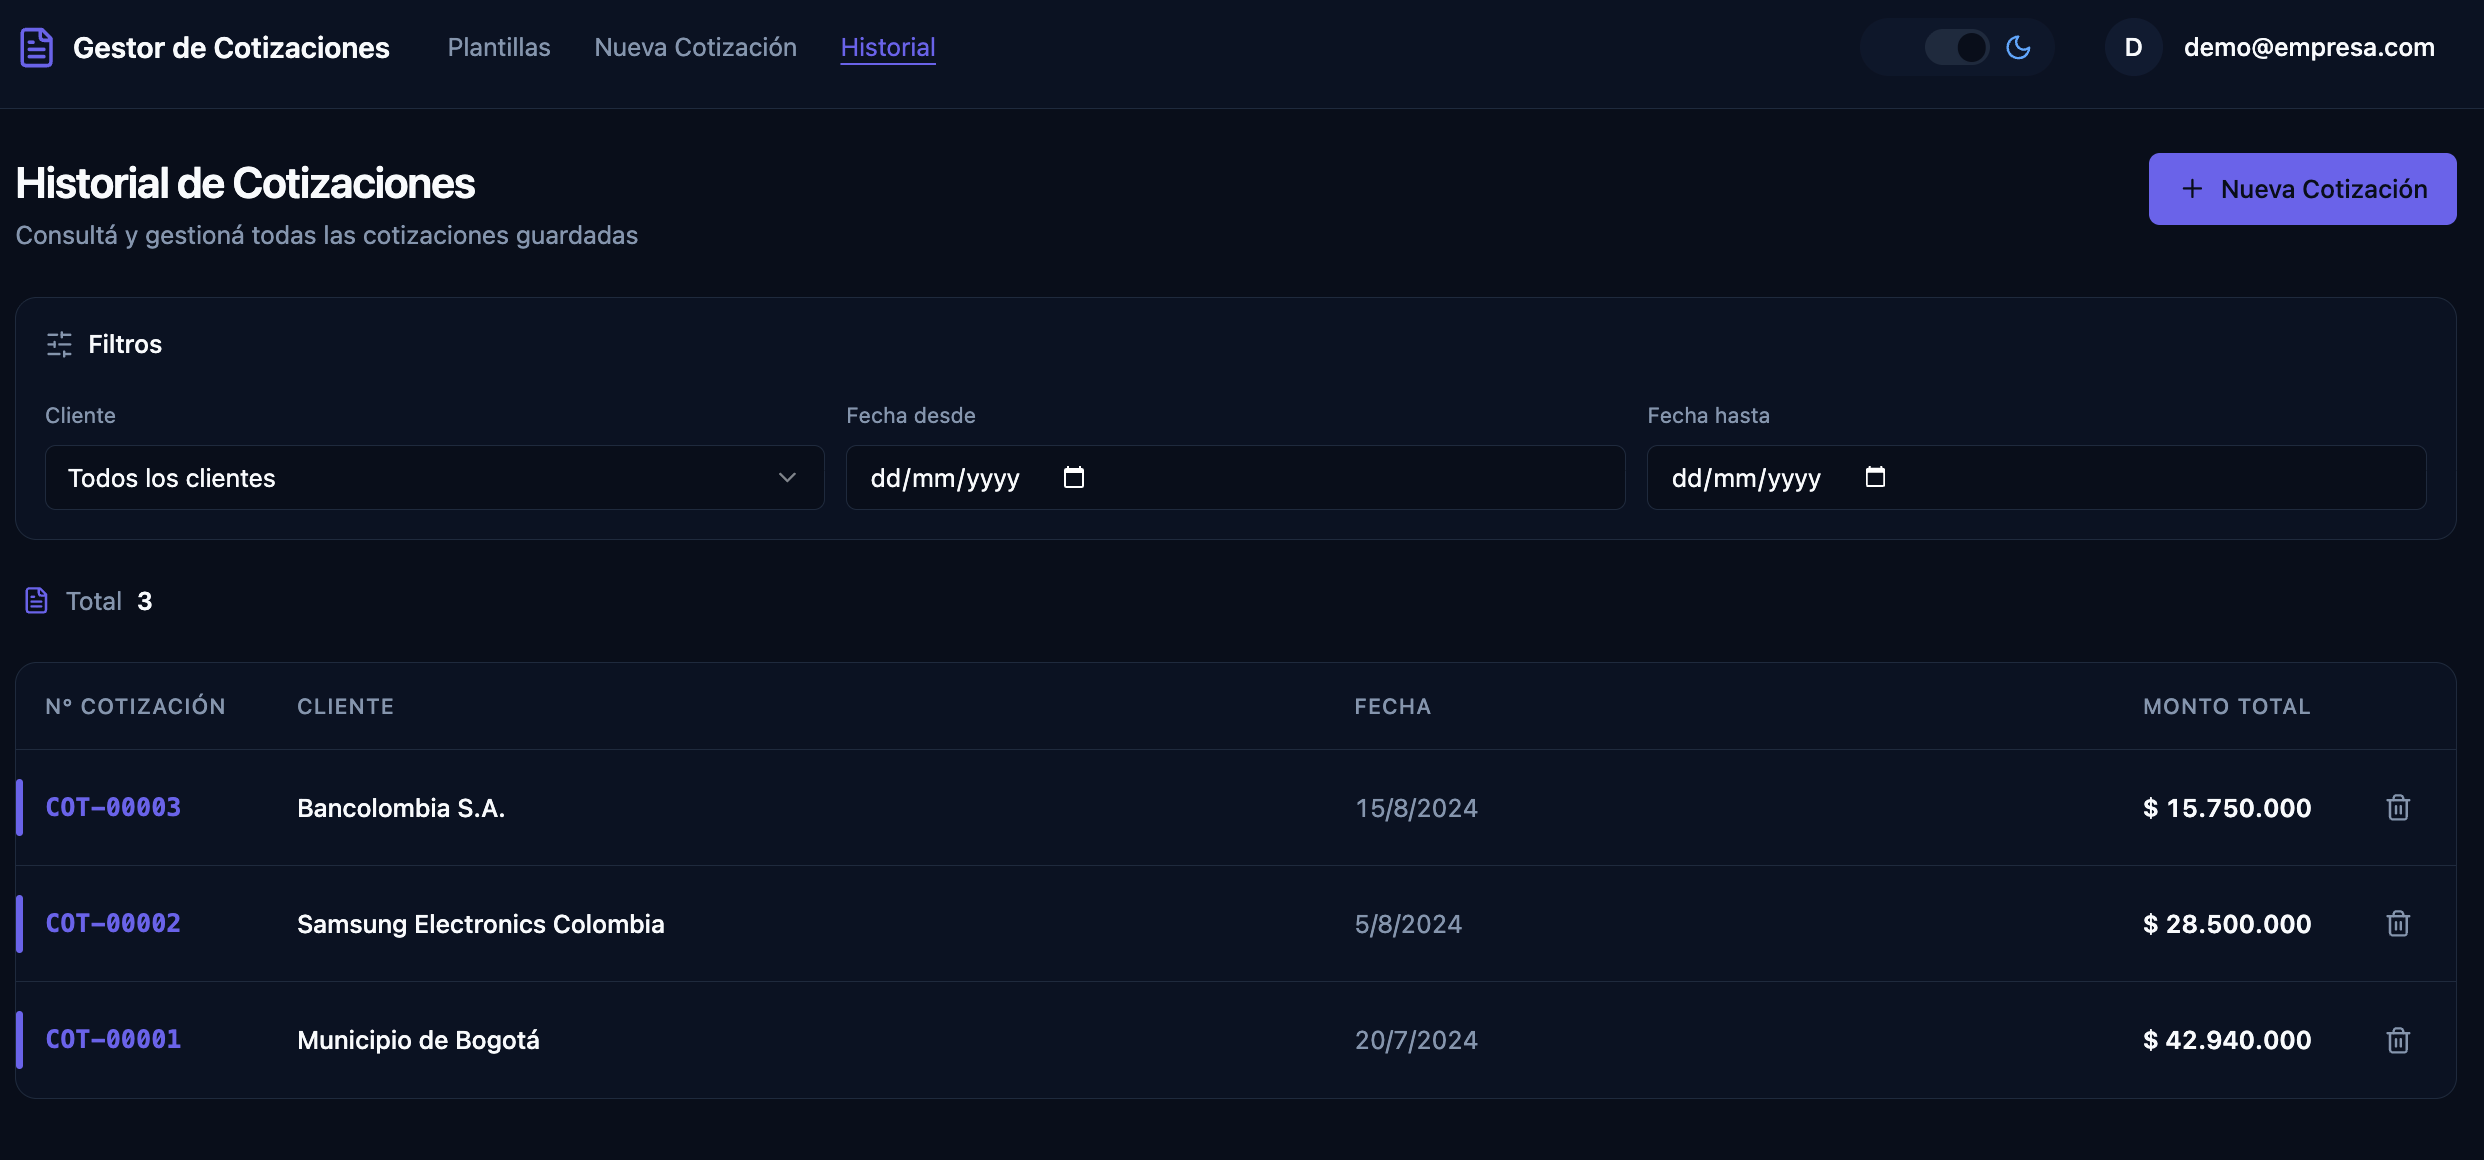2484x1160 pixels.
Task: Click the amount $ 28.500.000
Action: click(2227, 924)
